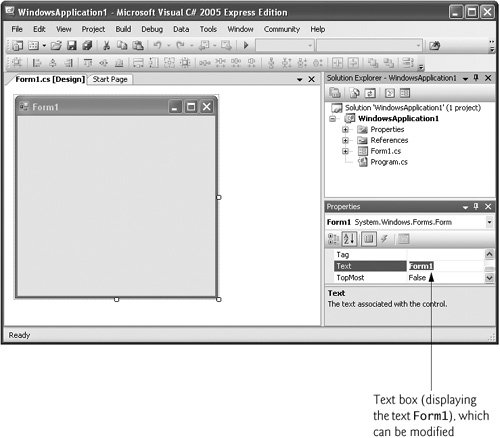Open the platform selection combo box

369,45
